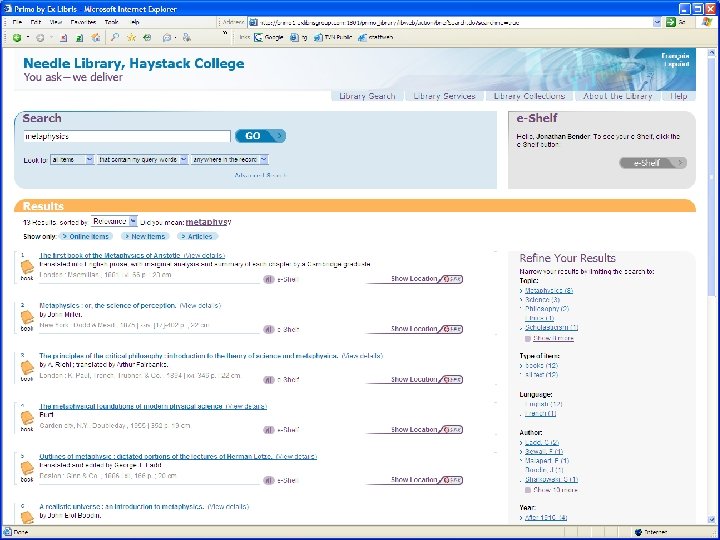
Task: Open the browser Search magnifier icon
Action: click(x=115, y=38)
